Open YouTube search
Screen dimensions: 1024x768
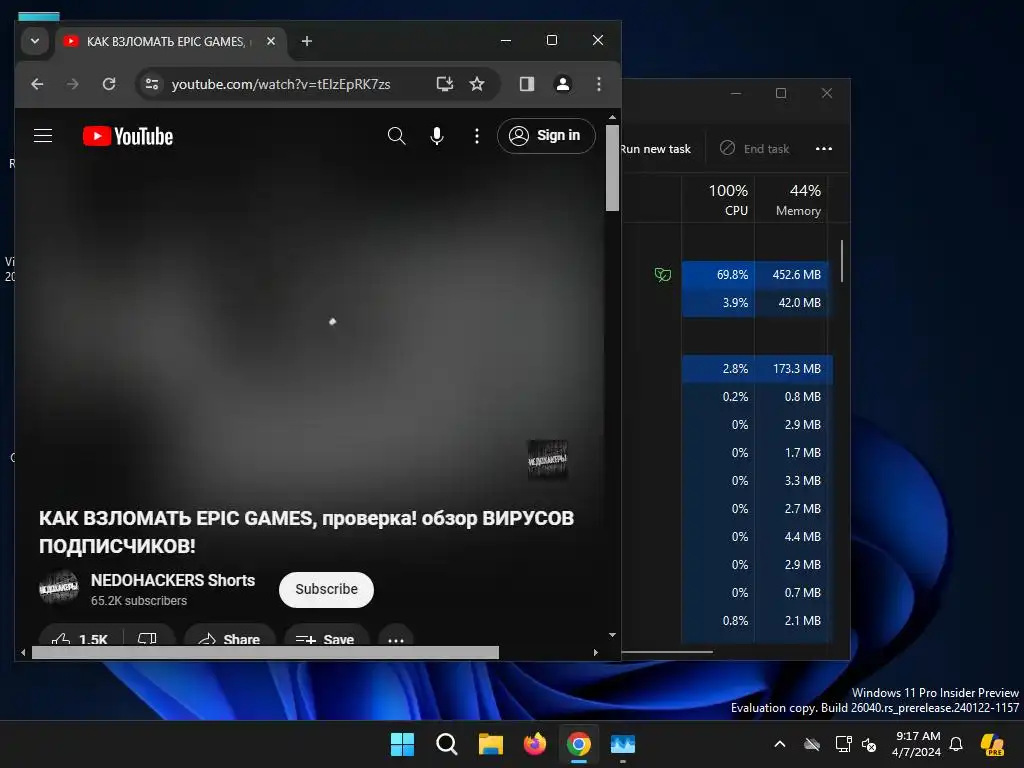tap(396, 136)
